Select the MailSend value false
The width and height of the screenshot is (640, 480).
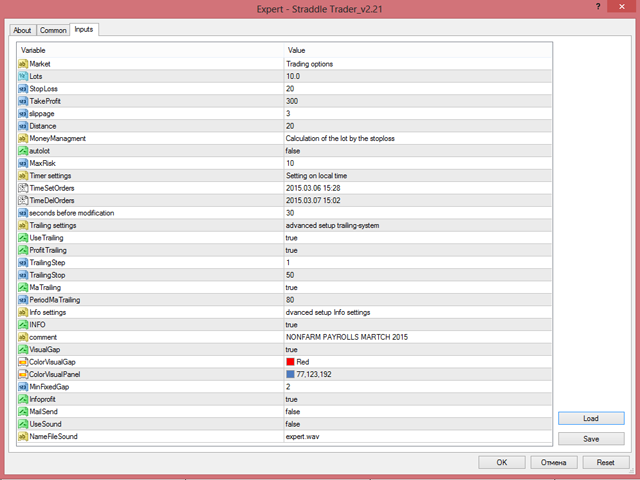[x=293, y=412]
